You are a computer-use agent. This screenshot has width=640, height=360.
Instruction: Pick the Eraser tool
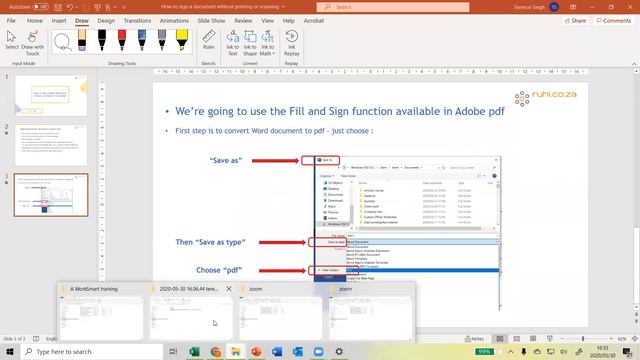point(82,40)
